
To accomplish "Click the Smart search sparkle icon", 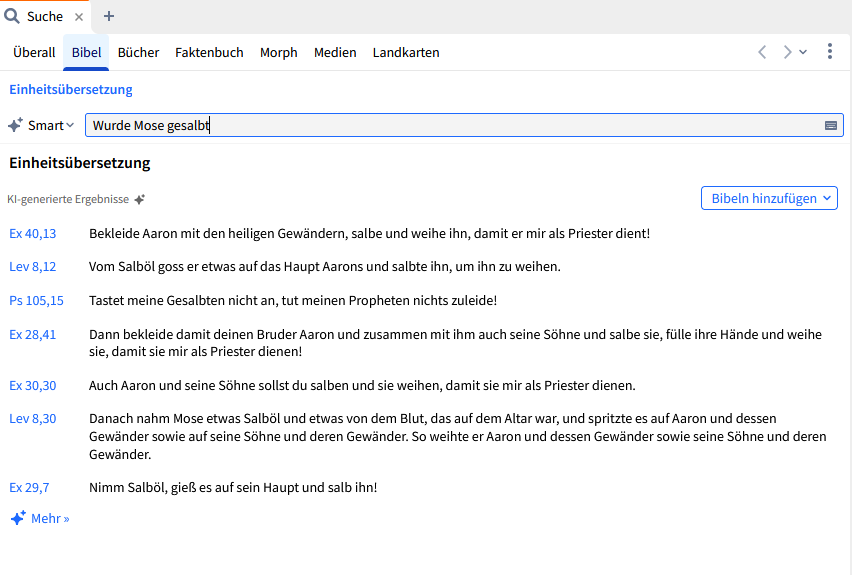I will (x=15, y=125).
